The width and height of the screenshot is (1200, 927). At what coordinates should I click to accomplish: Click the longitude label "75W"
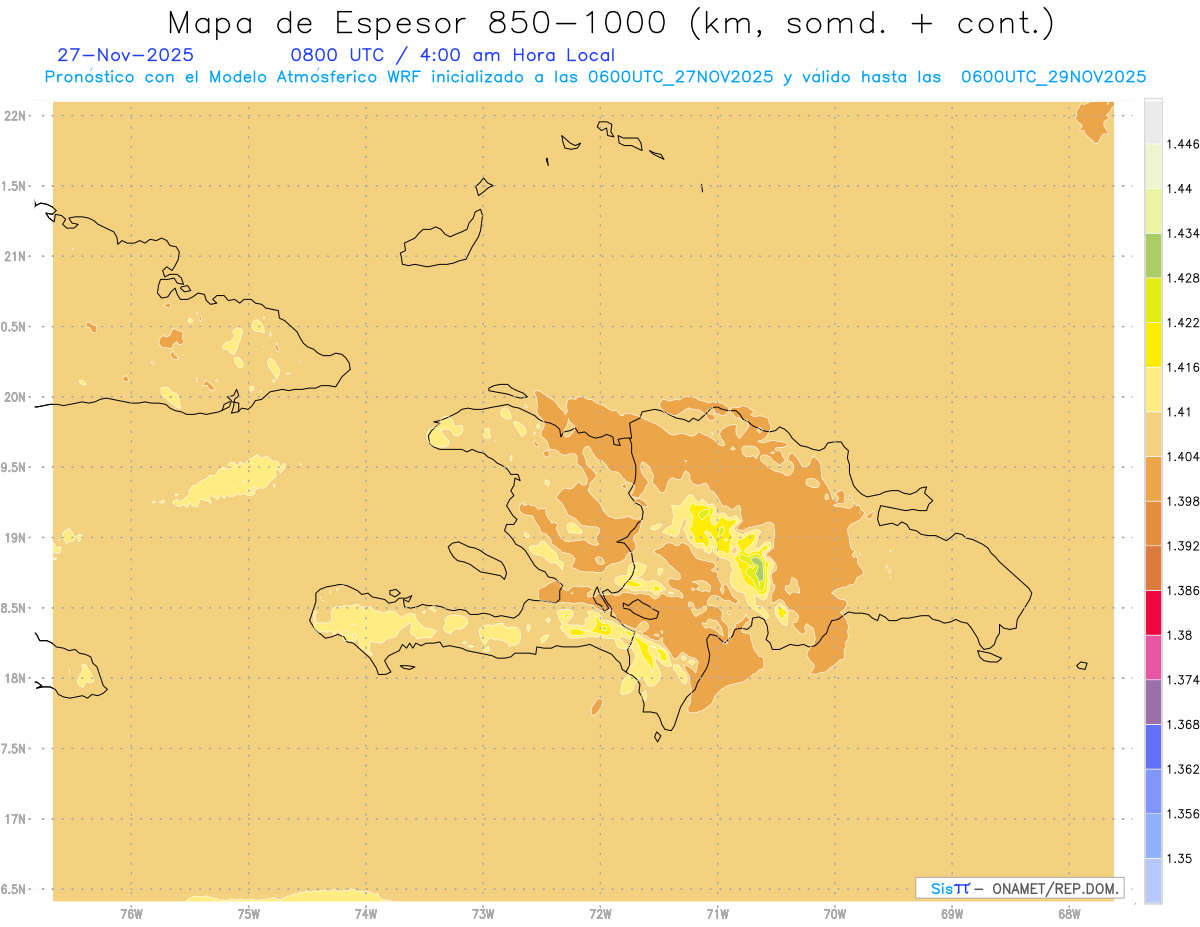[x=248, y=913]
